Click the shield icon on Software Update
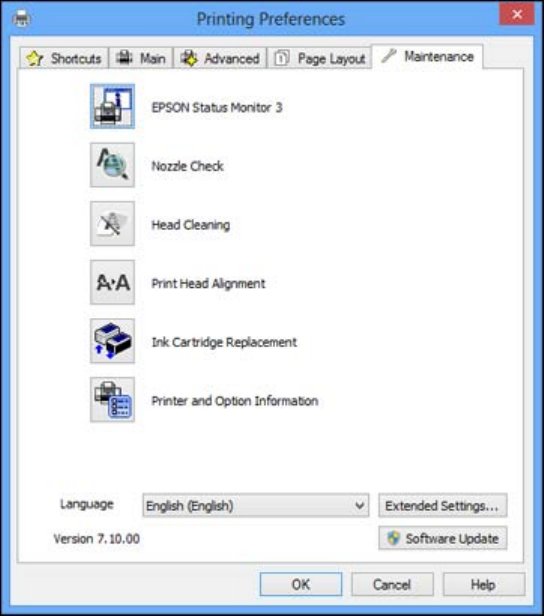 394,538
